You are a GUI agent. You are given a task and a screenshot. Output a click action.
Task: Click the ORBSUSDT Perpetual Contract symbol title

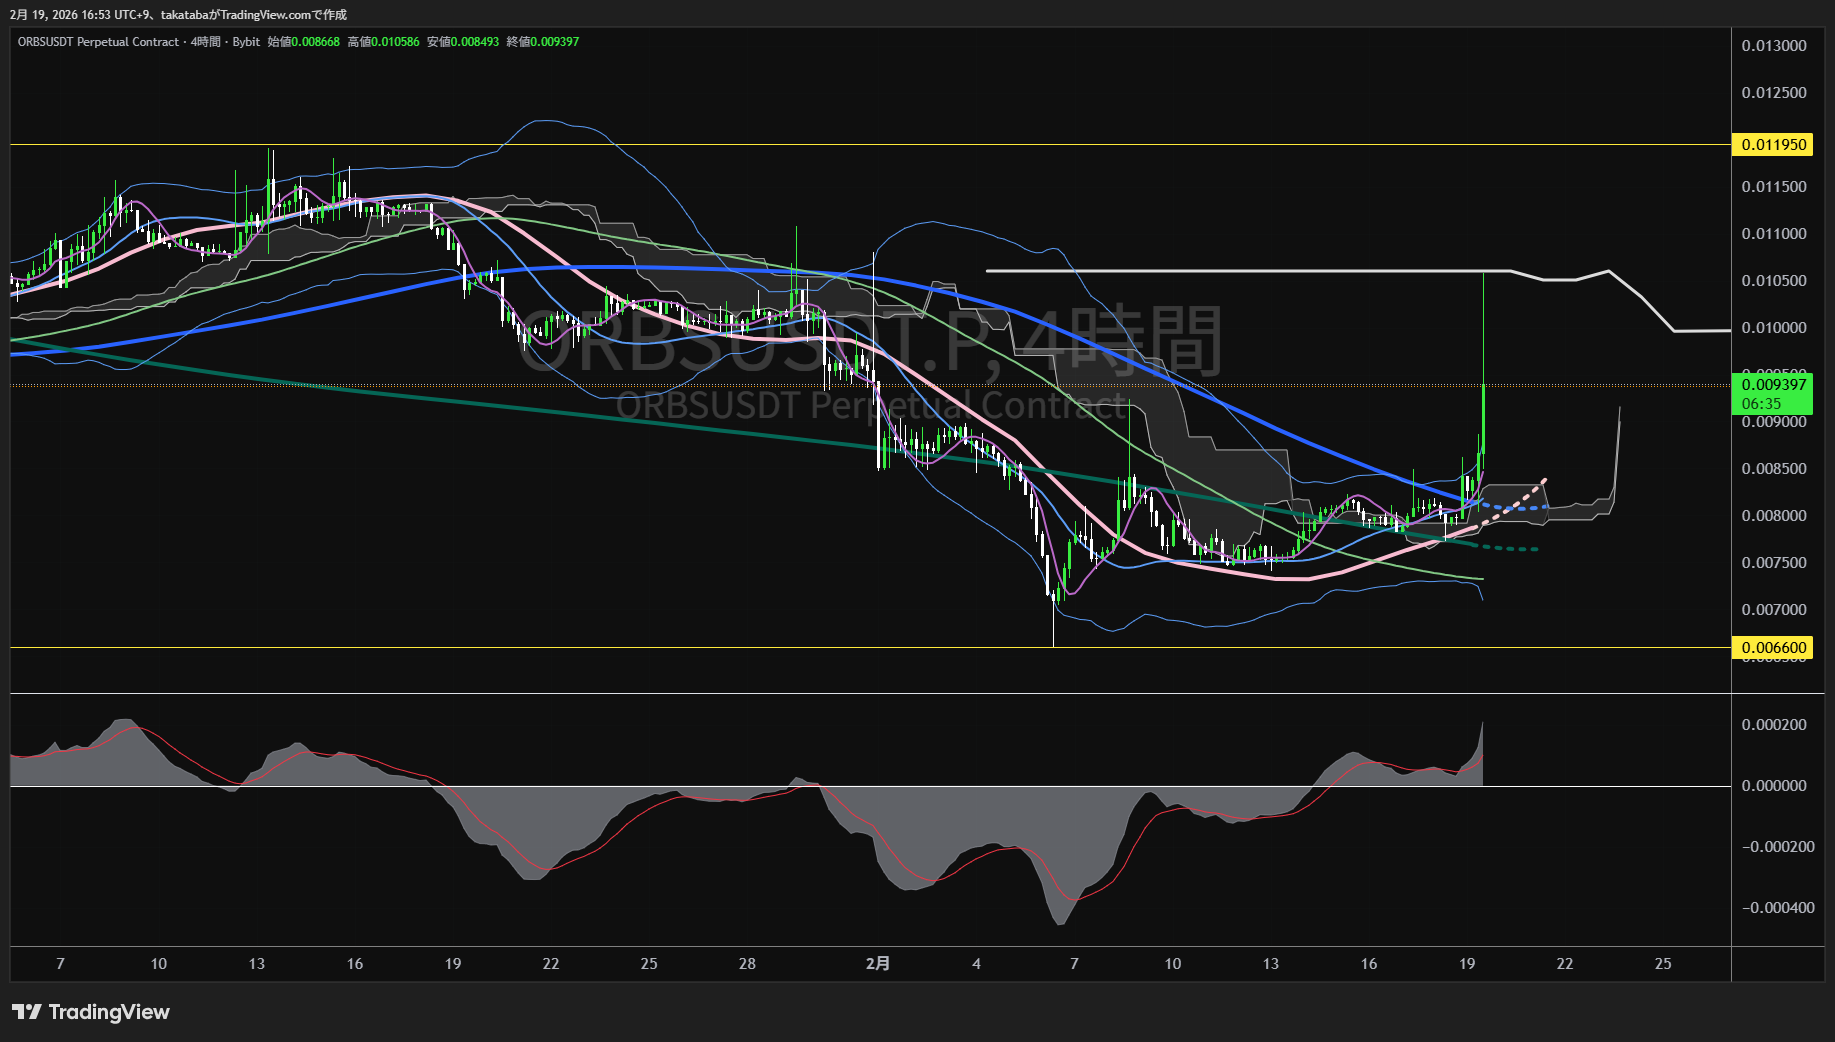point(98,42)
